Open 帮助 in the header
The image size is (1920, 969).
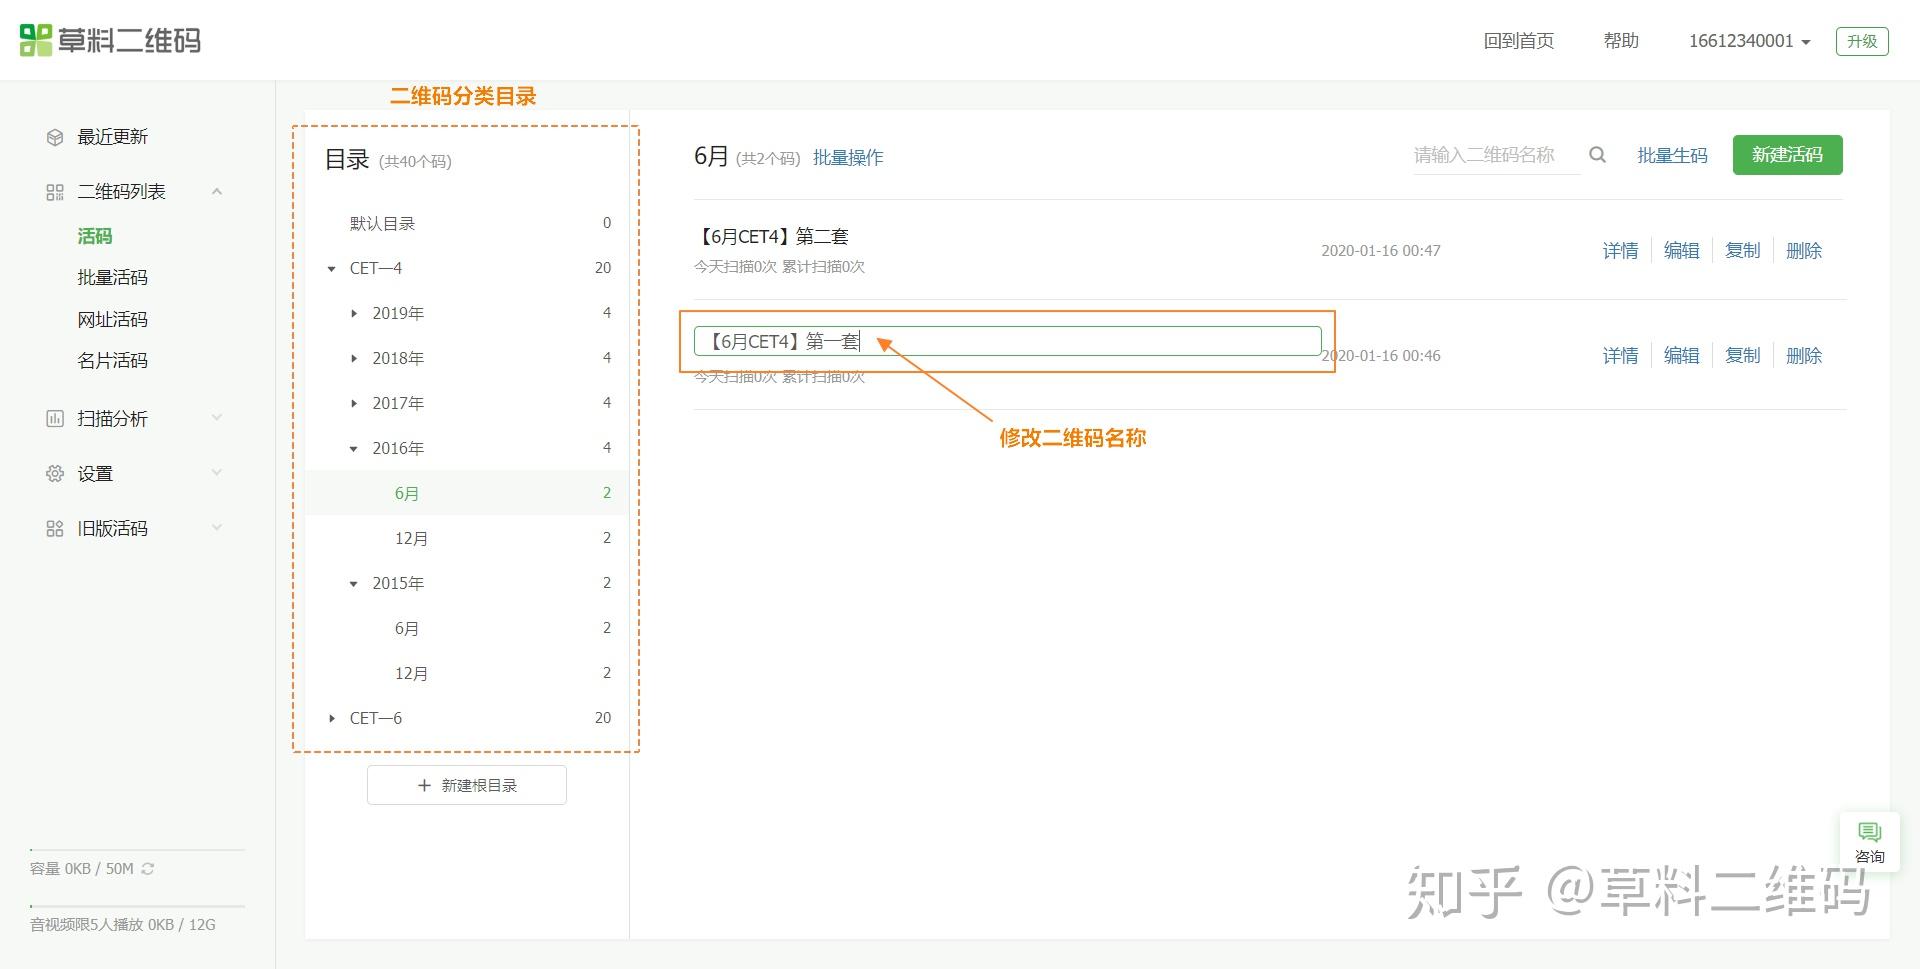pos(1621,41)
